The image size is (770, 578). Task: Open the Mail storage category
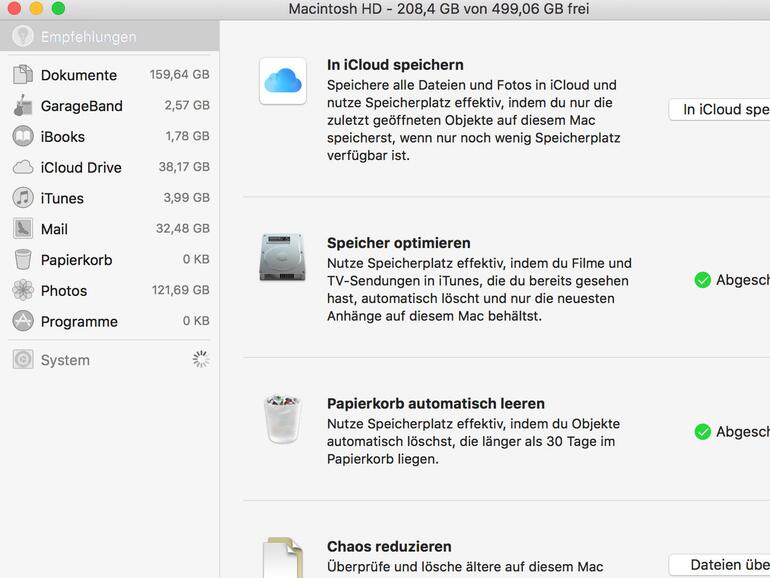(110, 229)
